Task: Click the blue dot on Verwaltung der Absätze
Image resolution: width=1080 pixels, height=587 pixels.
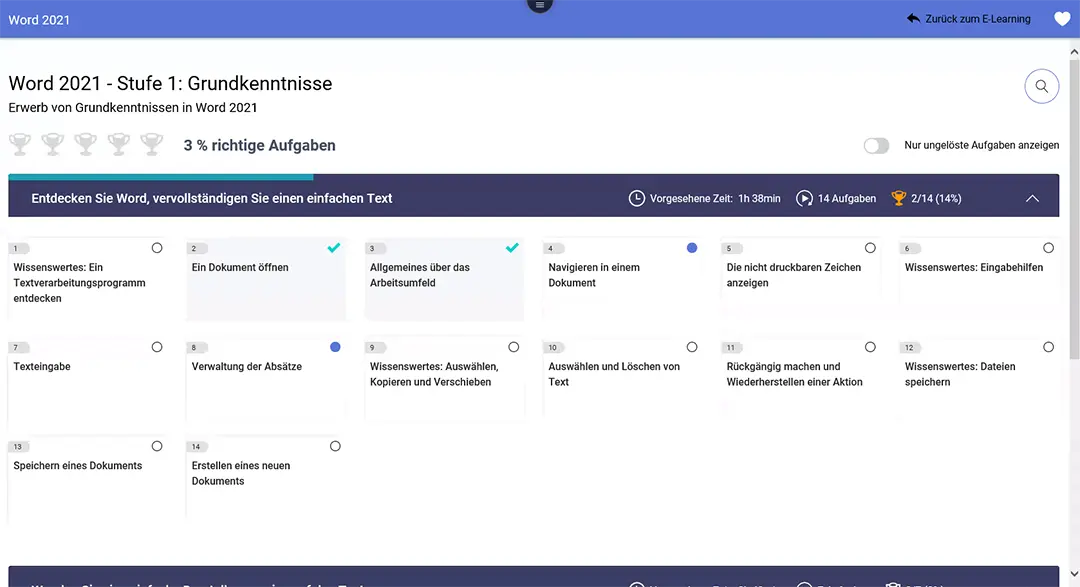Action: [x=335, y=347]
